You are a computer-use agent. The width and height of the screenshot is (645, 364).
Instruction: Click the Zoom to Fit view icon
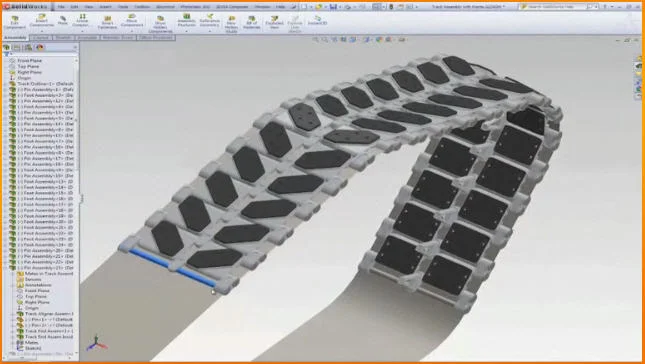tap(316, 39)
